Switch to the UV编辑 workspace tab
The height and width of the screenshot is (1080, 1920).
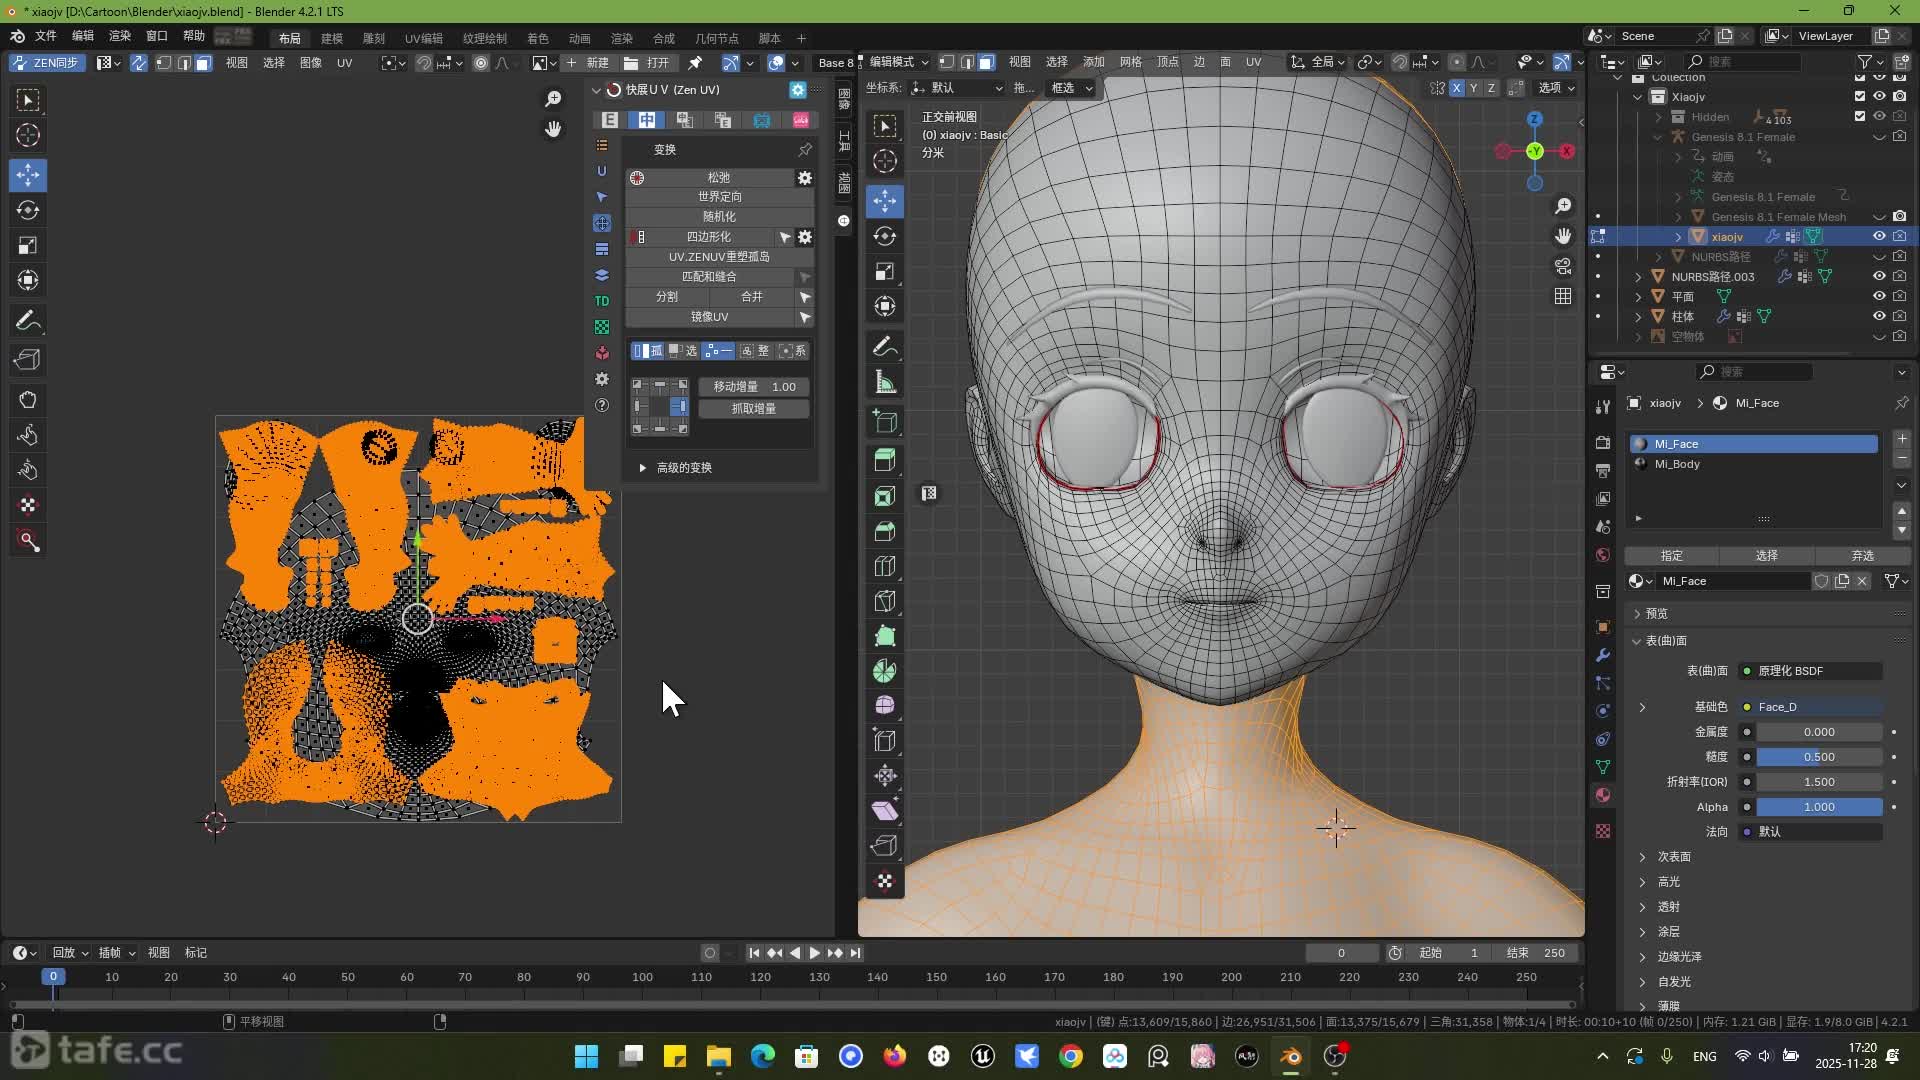point(423,38)
